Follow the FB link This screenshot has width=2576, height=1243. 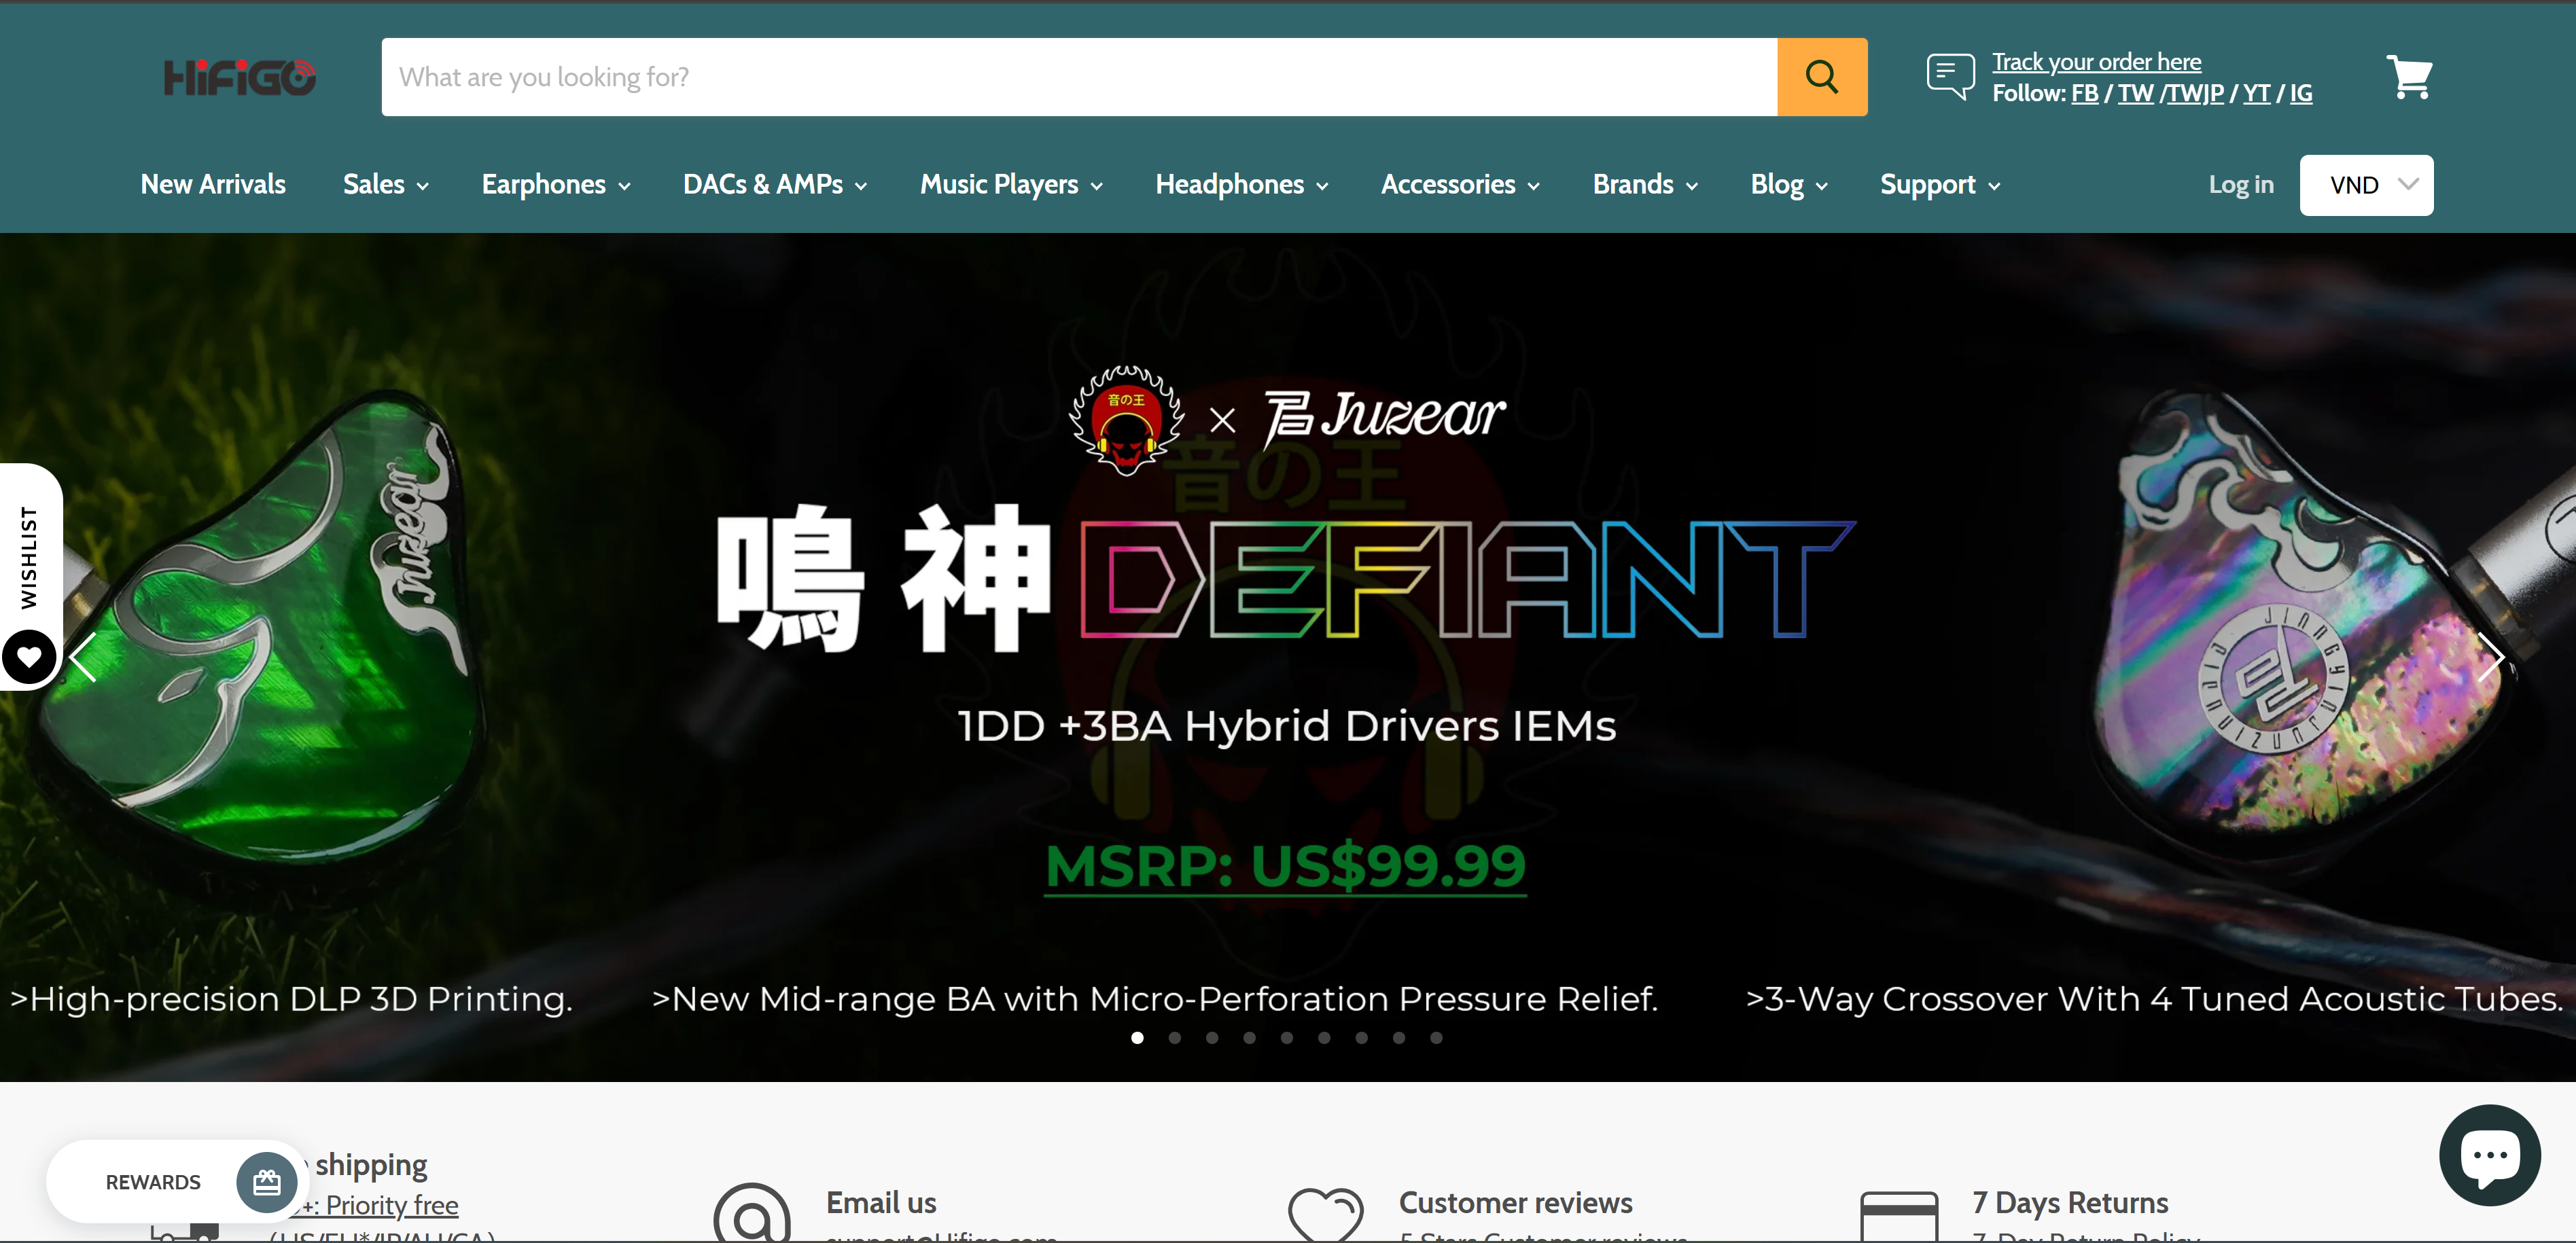point(2085,93)
